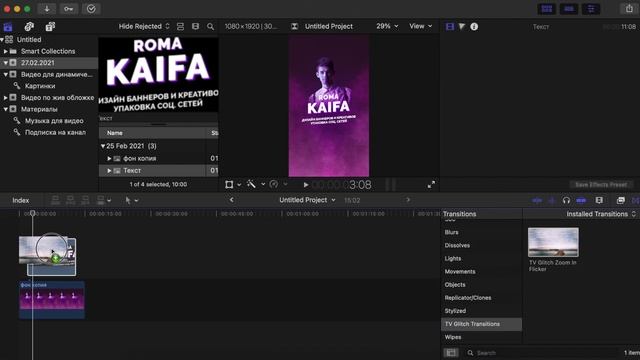Click the Insert clip edit icon
The image size is (640, 360).
coord(70,200)
